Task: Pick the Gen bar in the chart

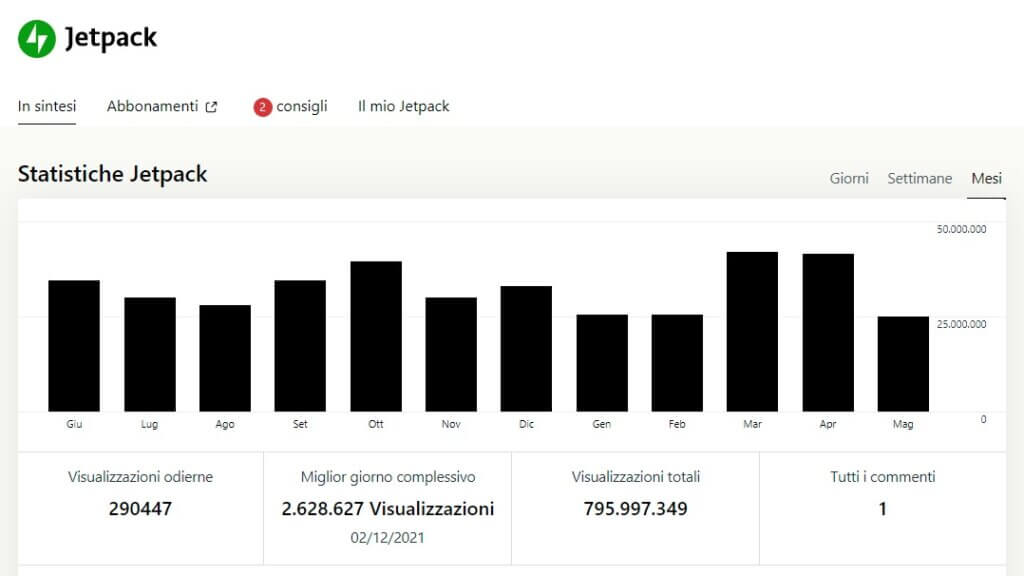Action: pos(601,363)
